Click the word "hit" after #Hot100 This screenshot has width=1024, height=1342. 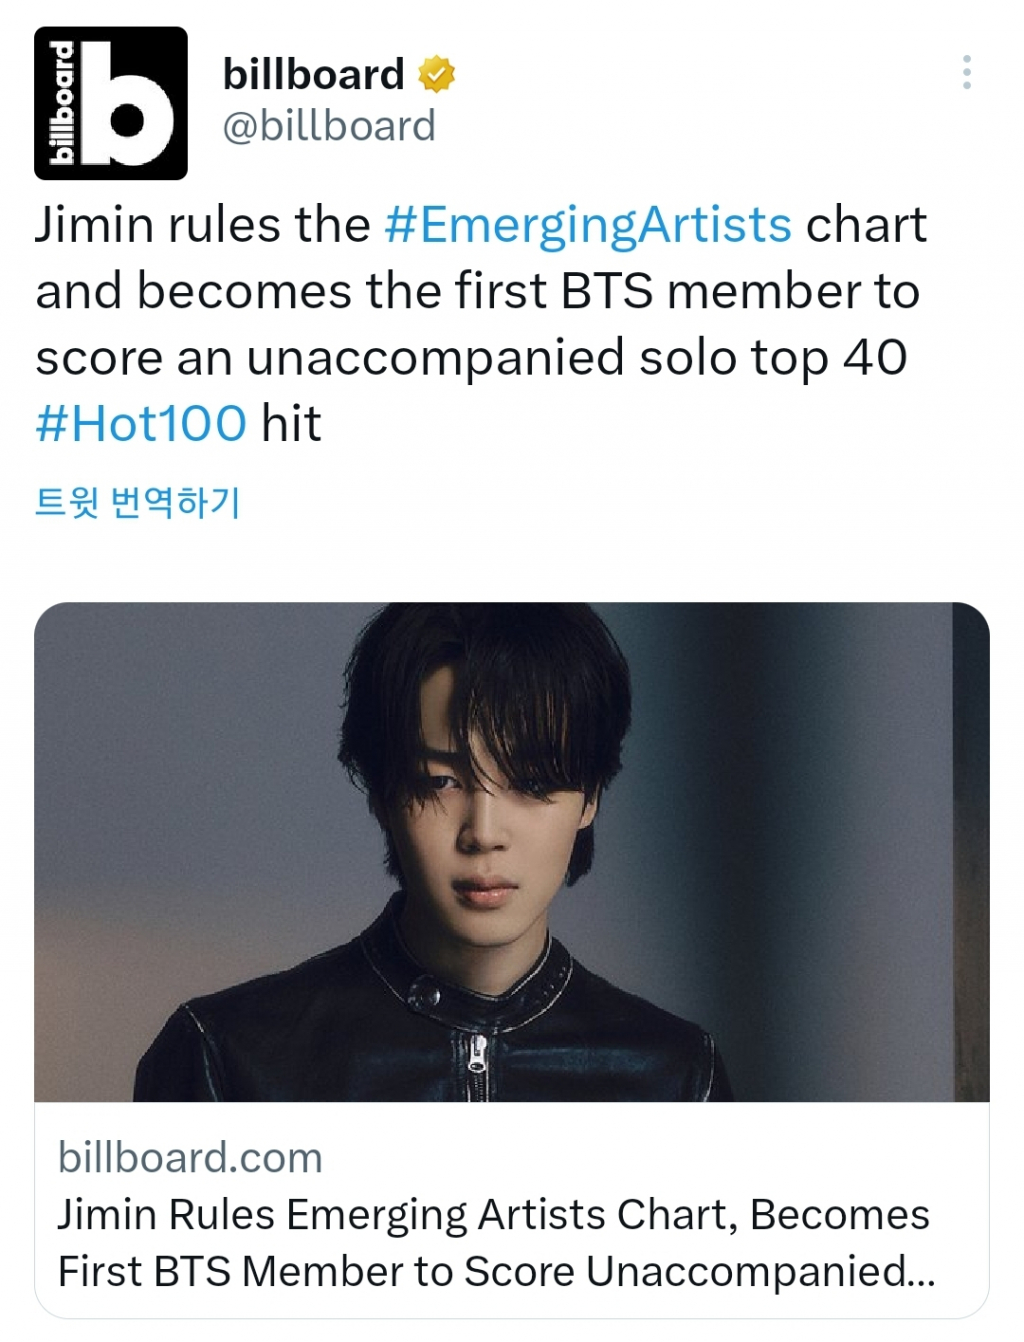click(291, 423)
